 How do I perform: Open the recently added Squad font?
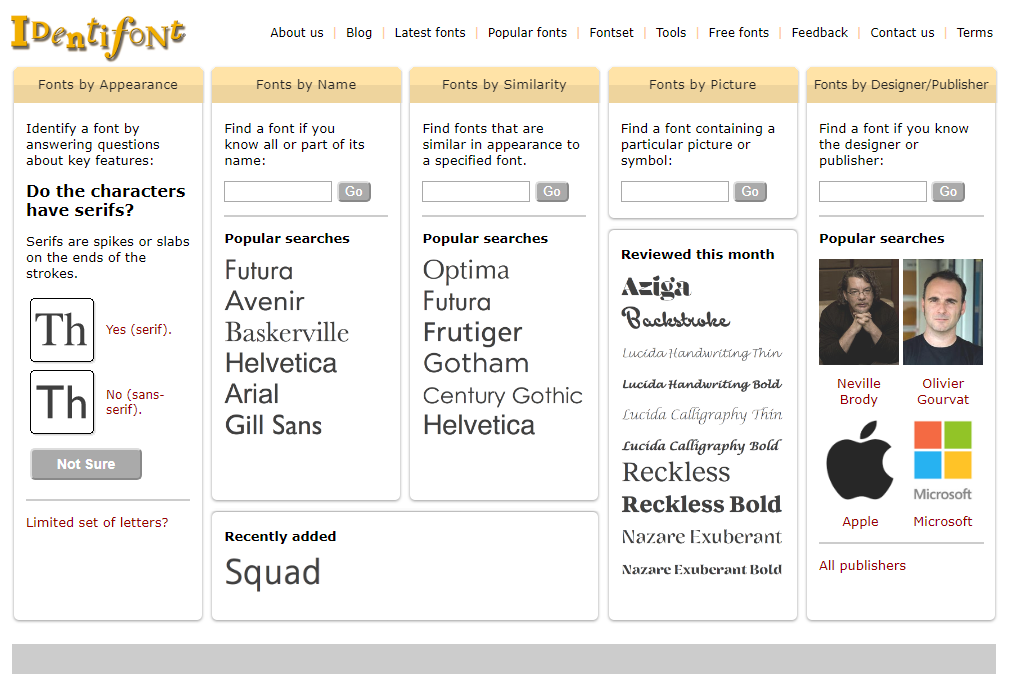point(273,573)
